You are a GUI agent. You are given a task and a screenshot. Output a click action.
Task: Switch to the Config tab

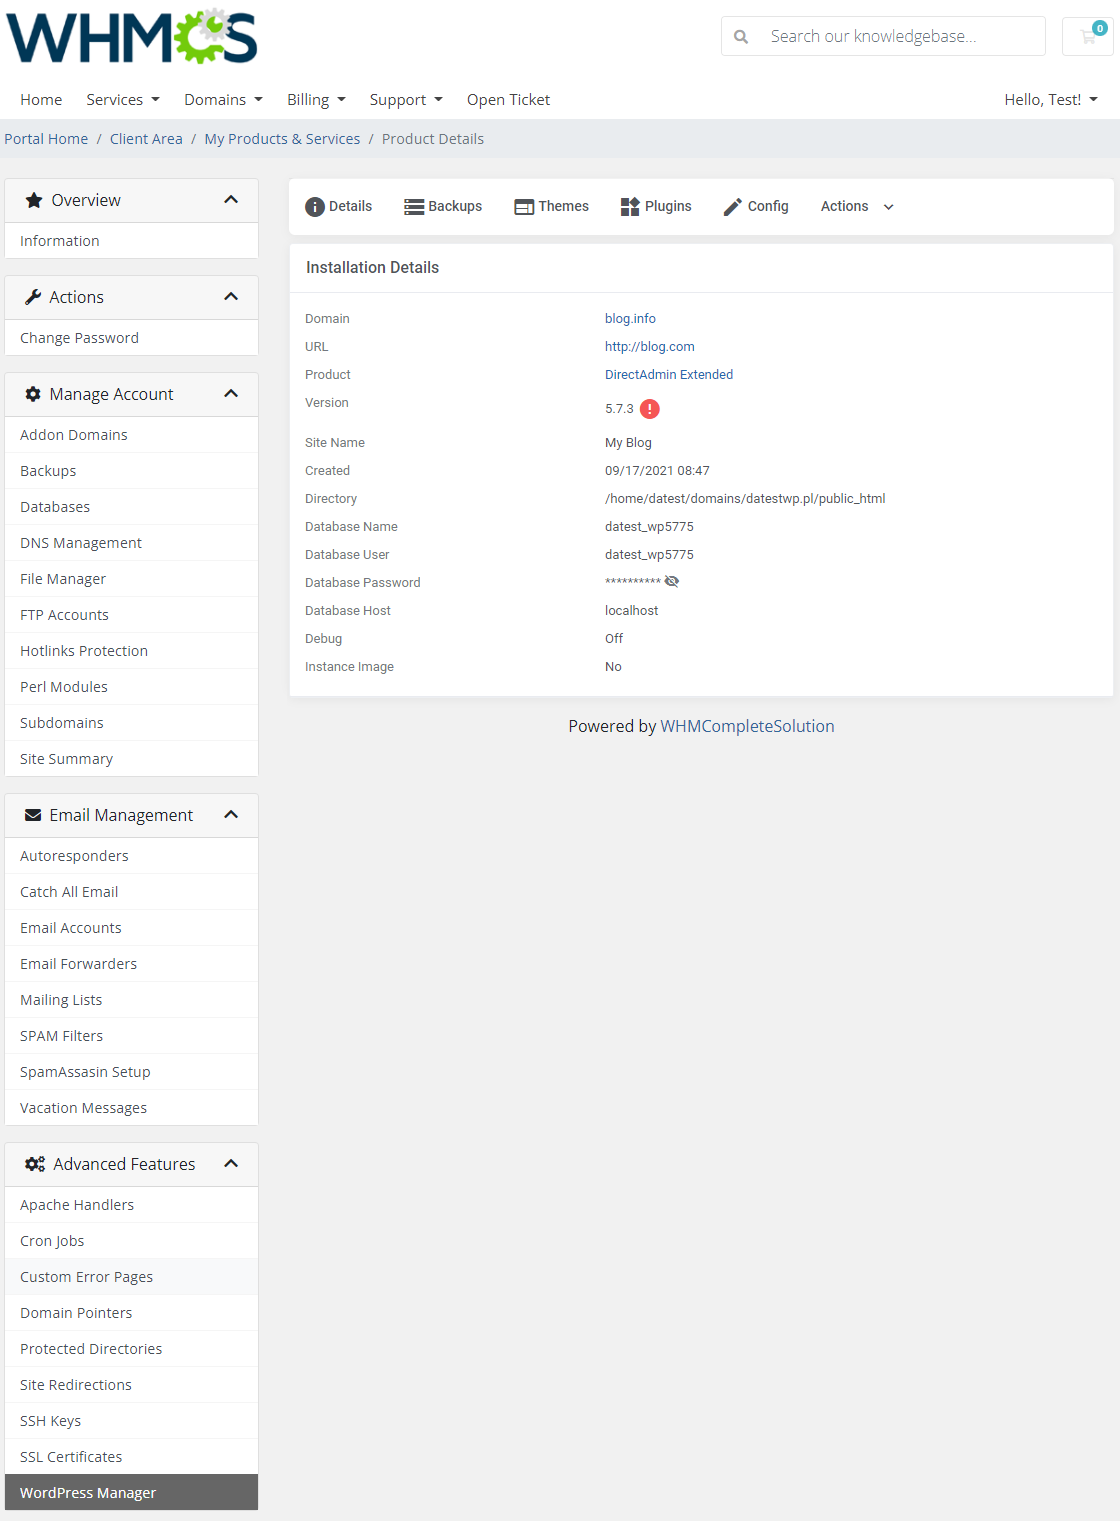tap(756, 207)
